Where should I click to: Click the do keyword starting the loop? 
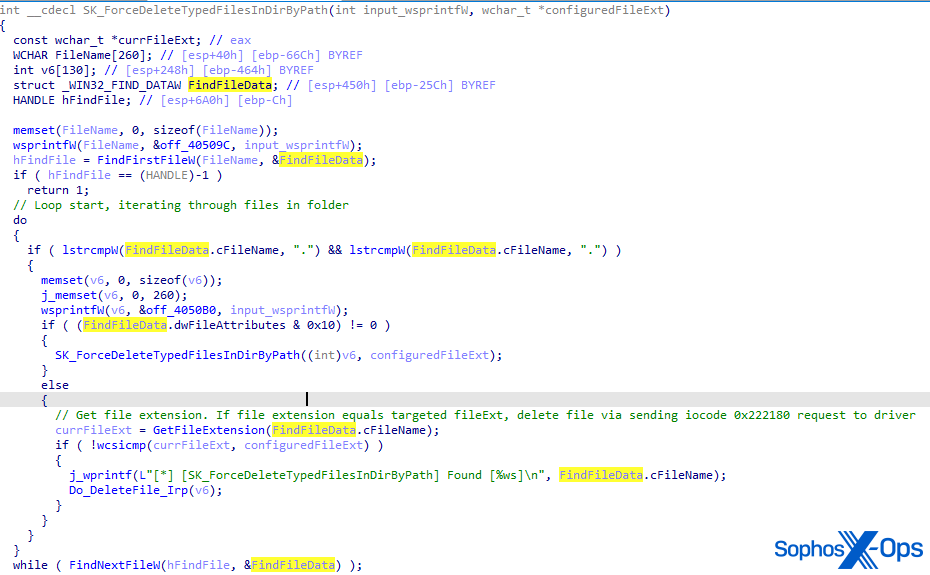point(20,220)
